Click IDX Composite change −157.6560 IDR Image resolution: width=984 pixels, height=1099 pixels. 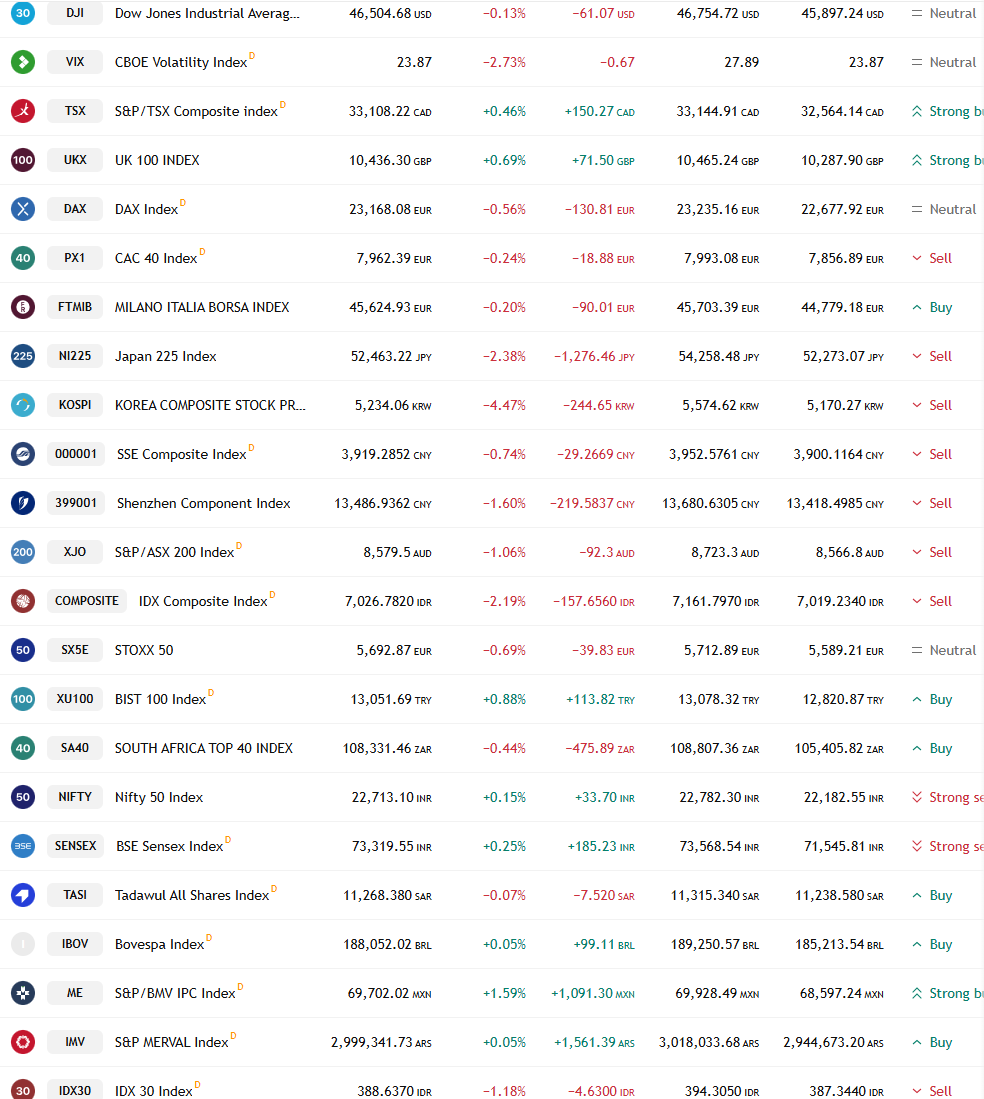pos(594,601)
